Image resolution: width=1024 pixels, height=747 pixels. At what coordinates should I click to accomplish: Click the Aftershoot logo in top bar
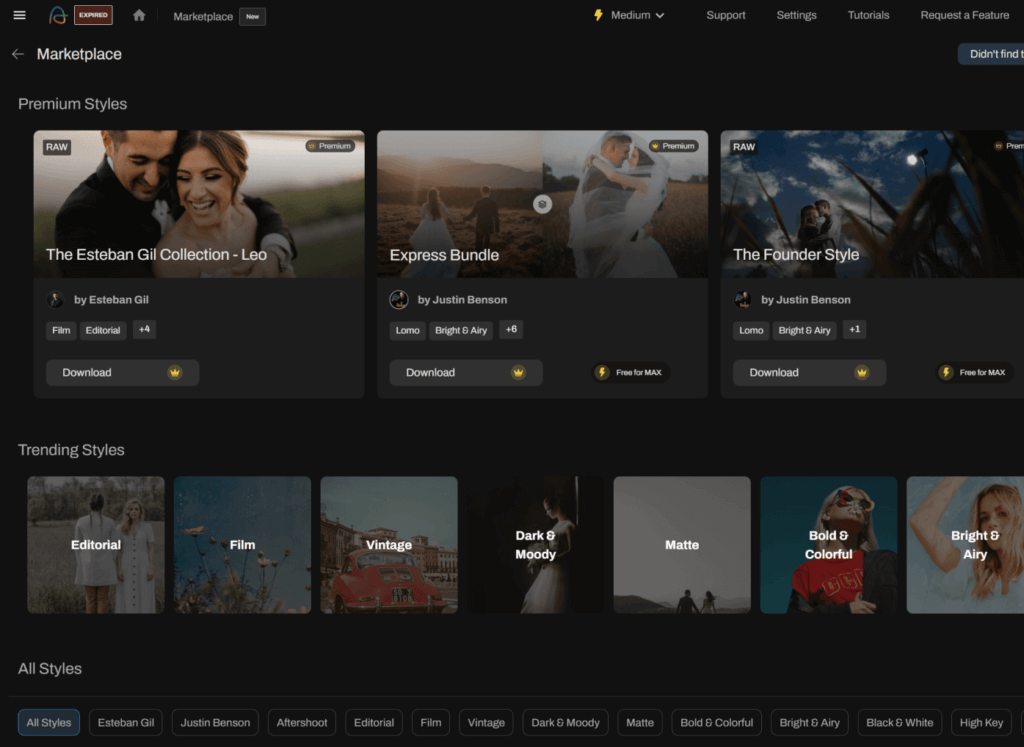(60, 15)
